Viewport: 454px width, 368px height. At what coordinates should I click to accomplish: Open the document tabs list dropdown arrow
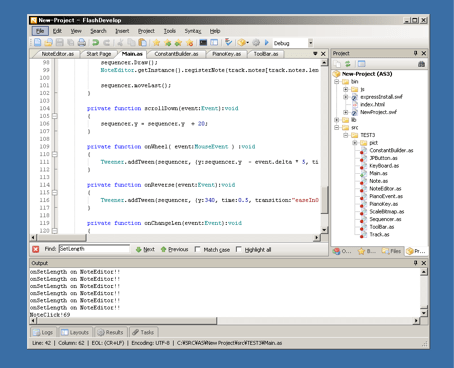[x=315, y=53]
